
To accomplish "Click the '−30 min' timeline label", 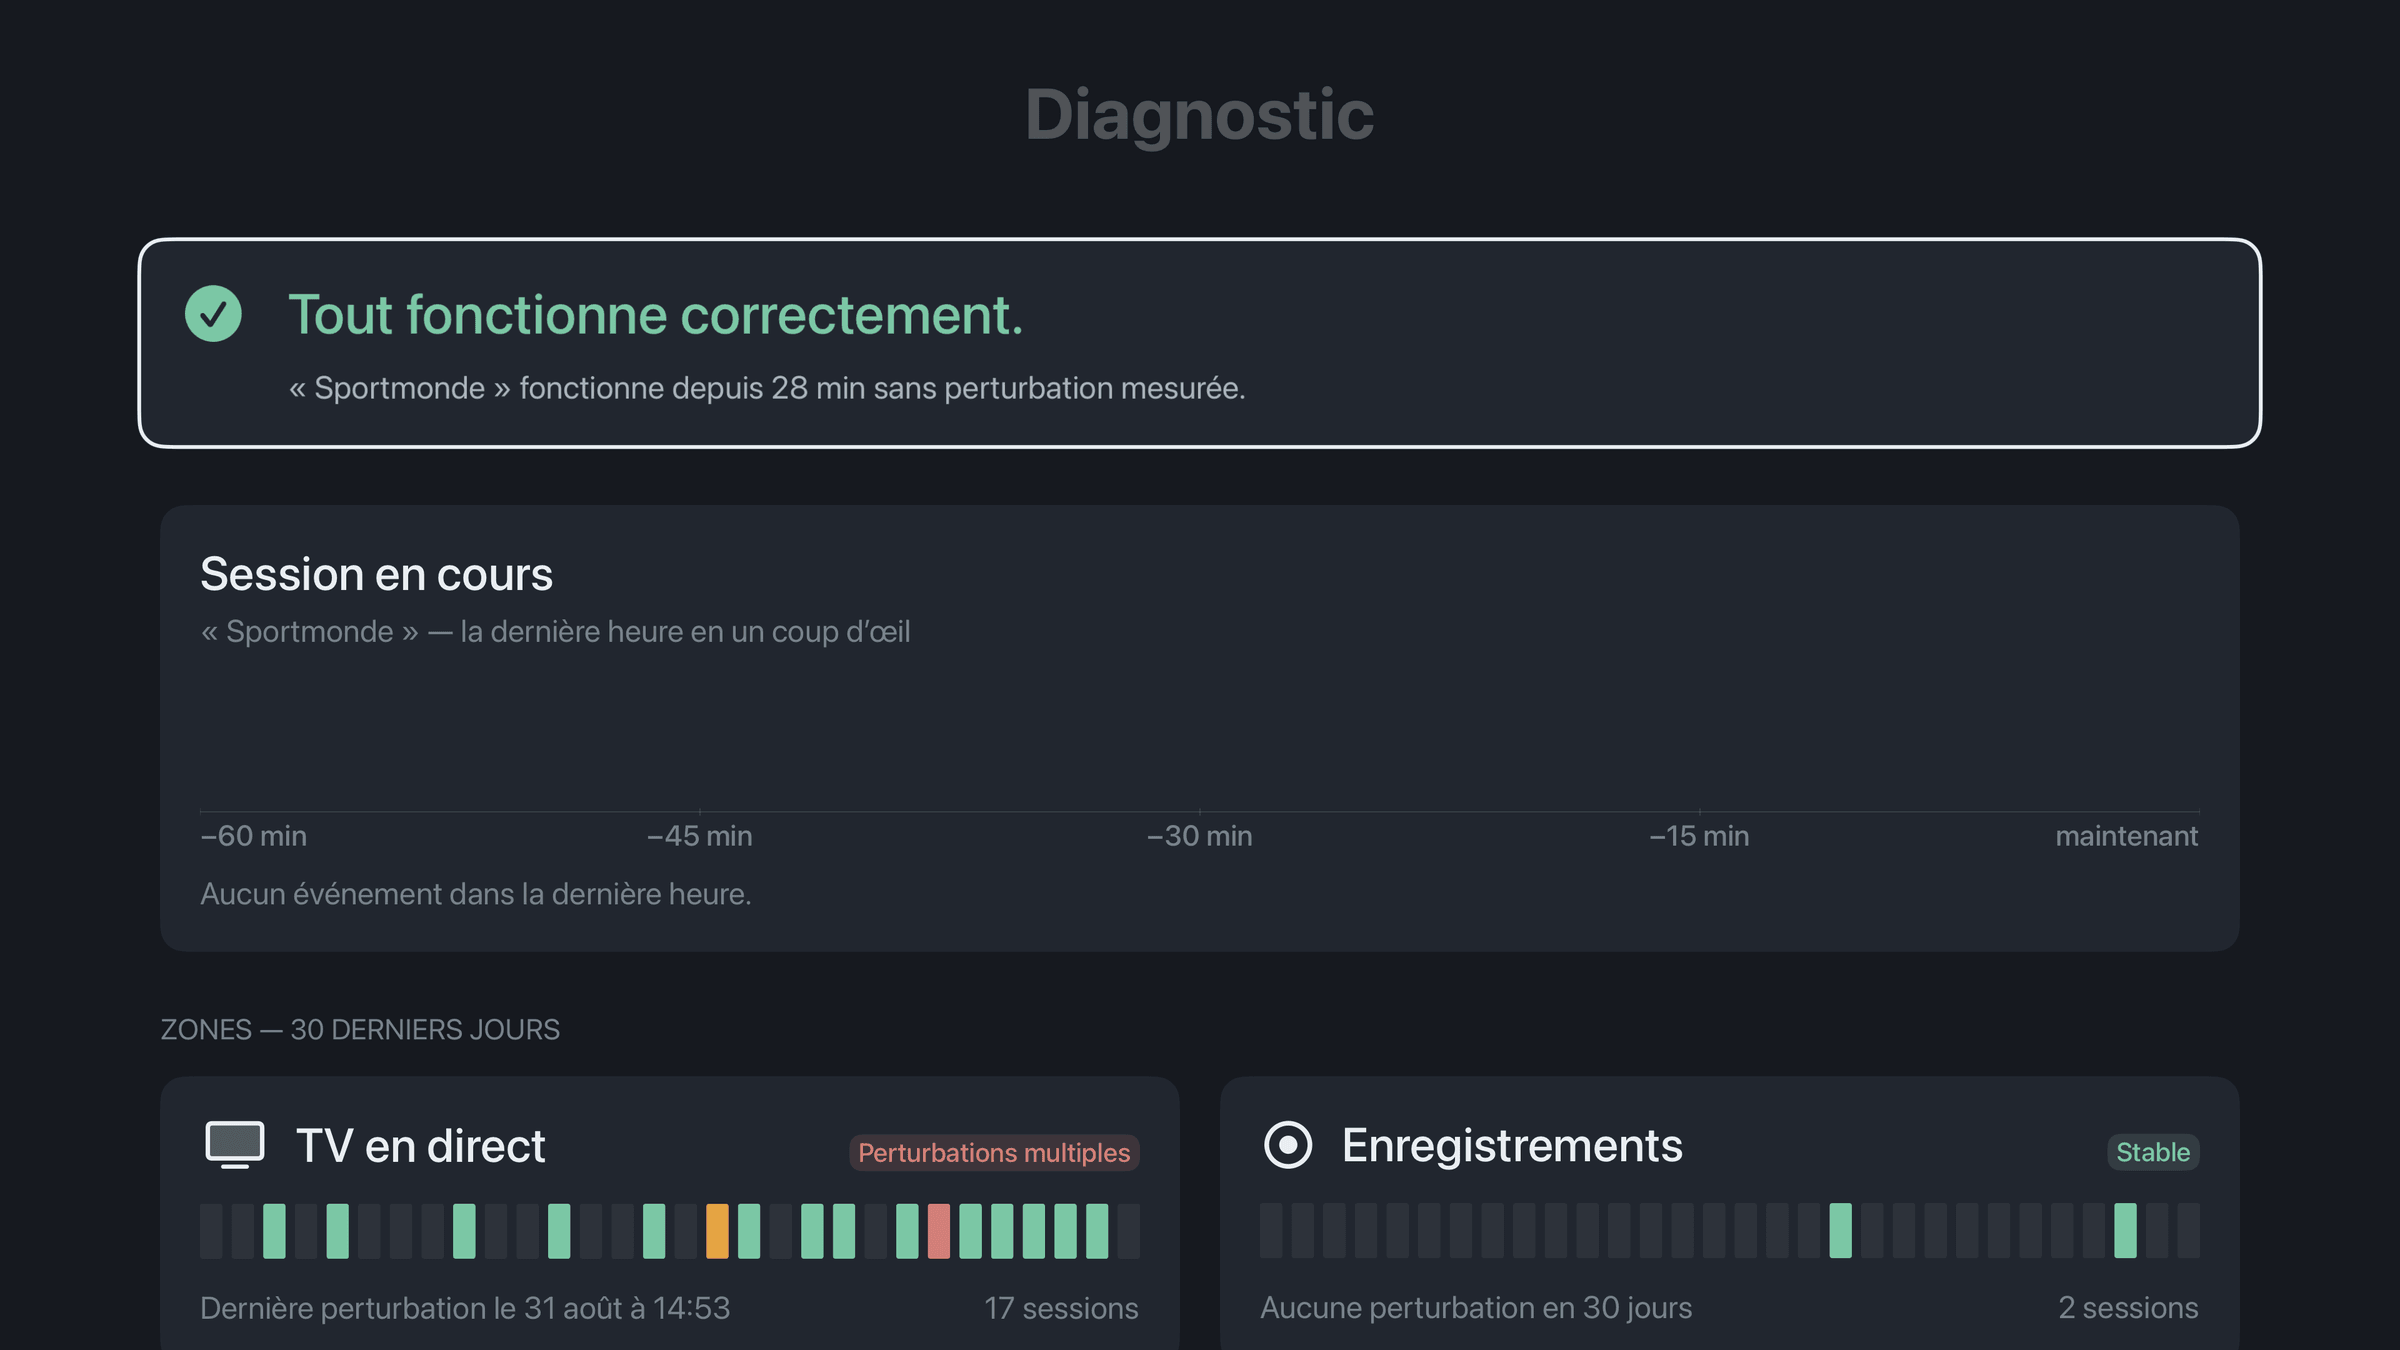I will pos(1200,836).
